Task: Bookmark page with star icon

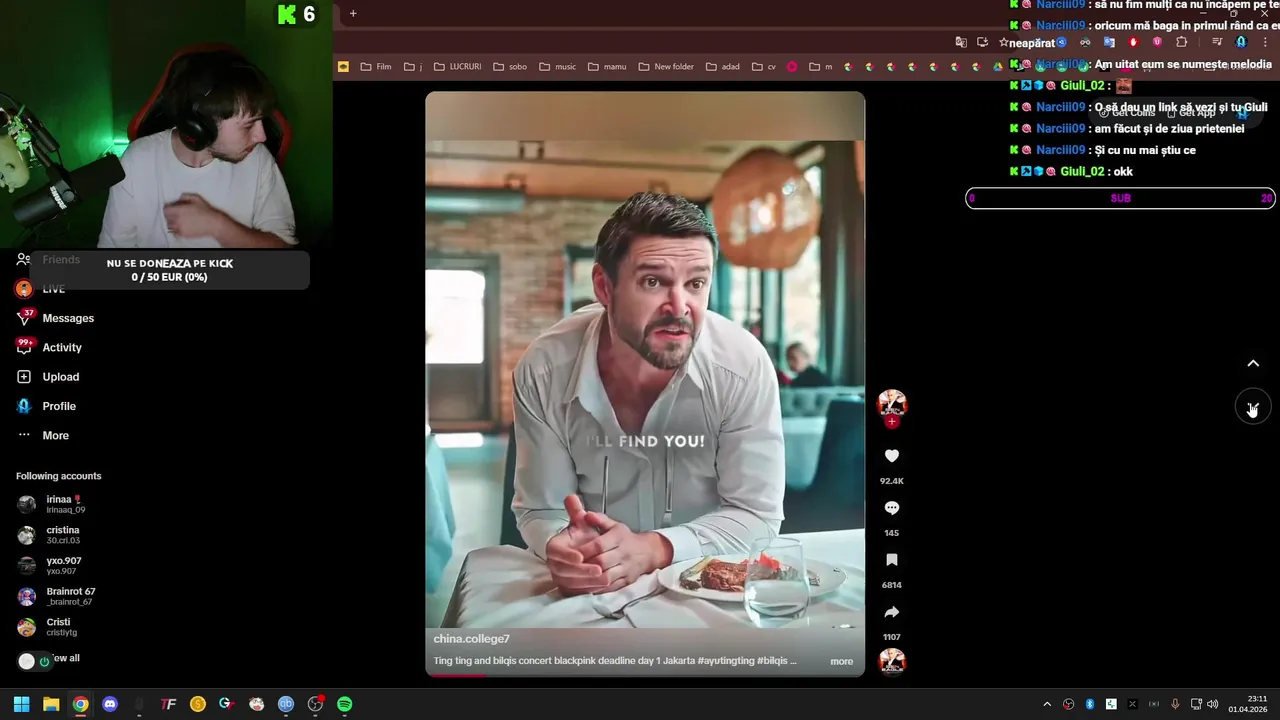Action: click(x=1004, y=42)
